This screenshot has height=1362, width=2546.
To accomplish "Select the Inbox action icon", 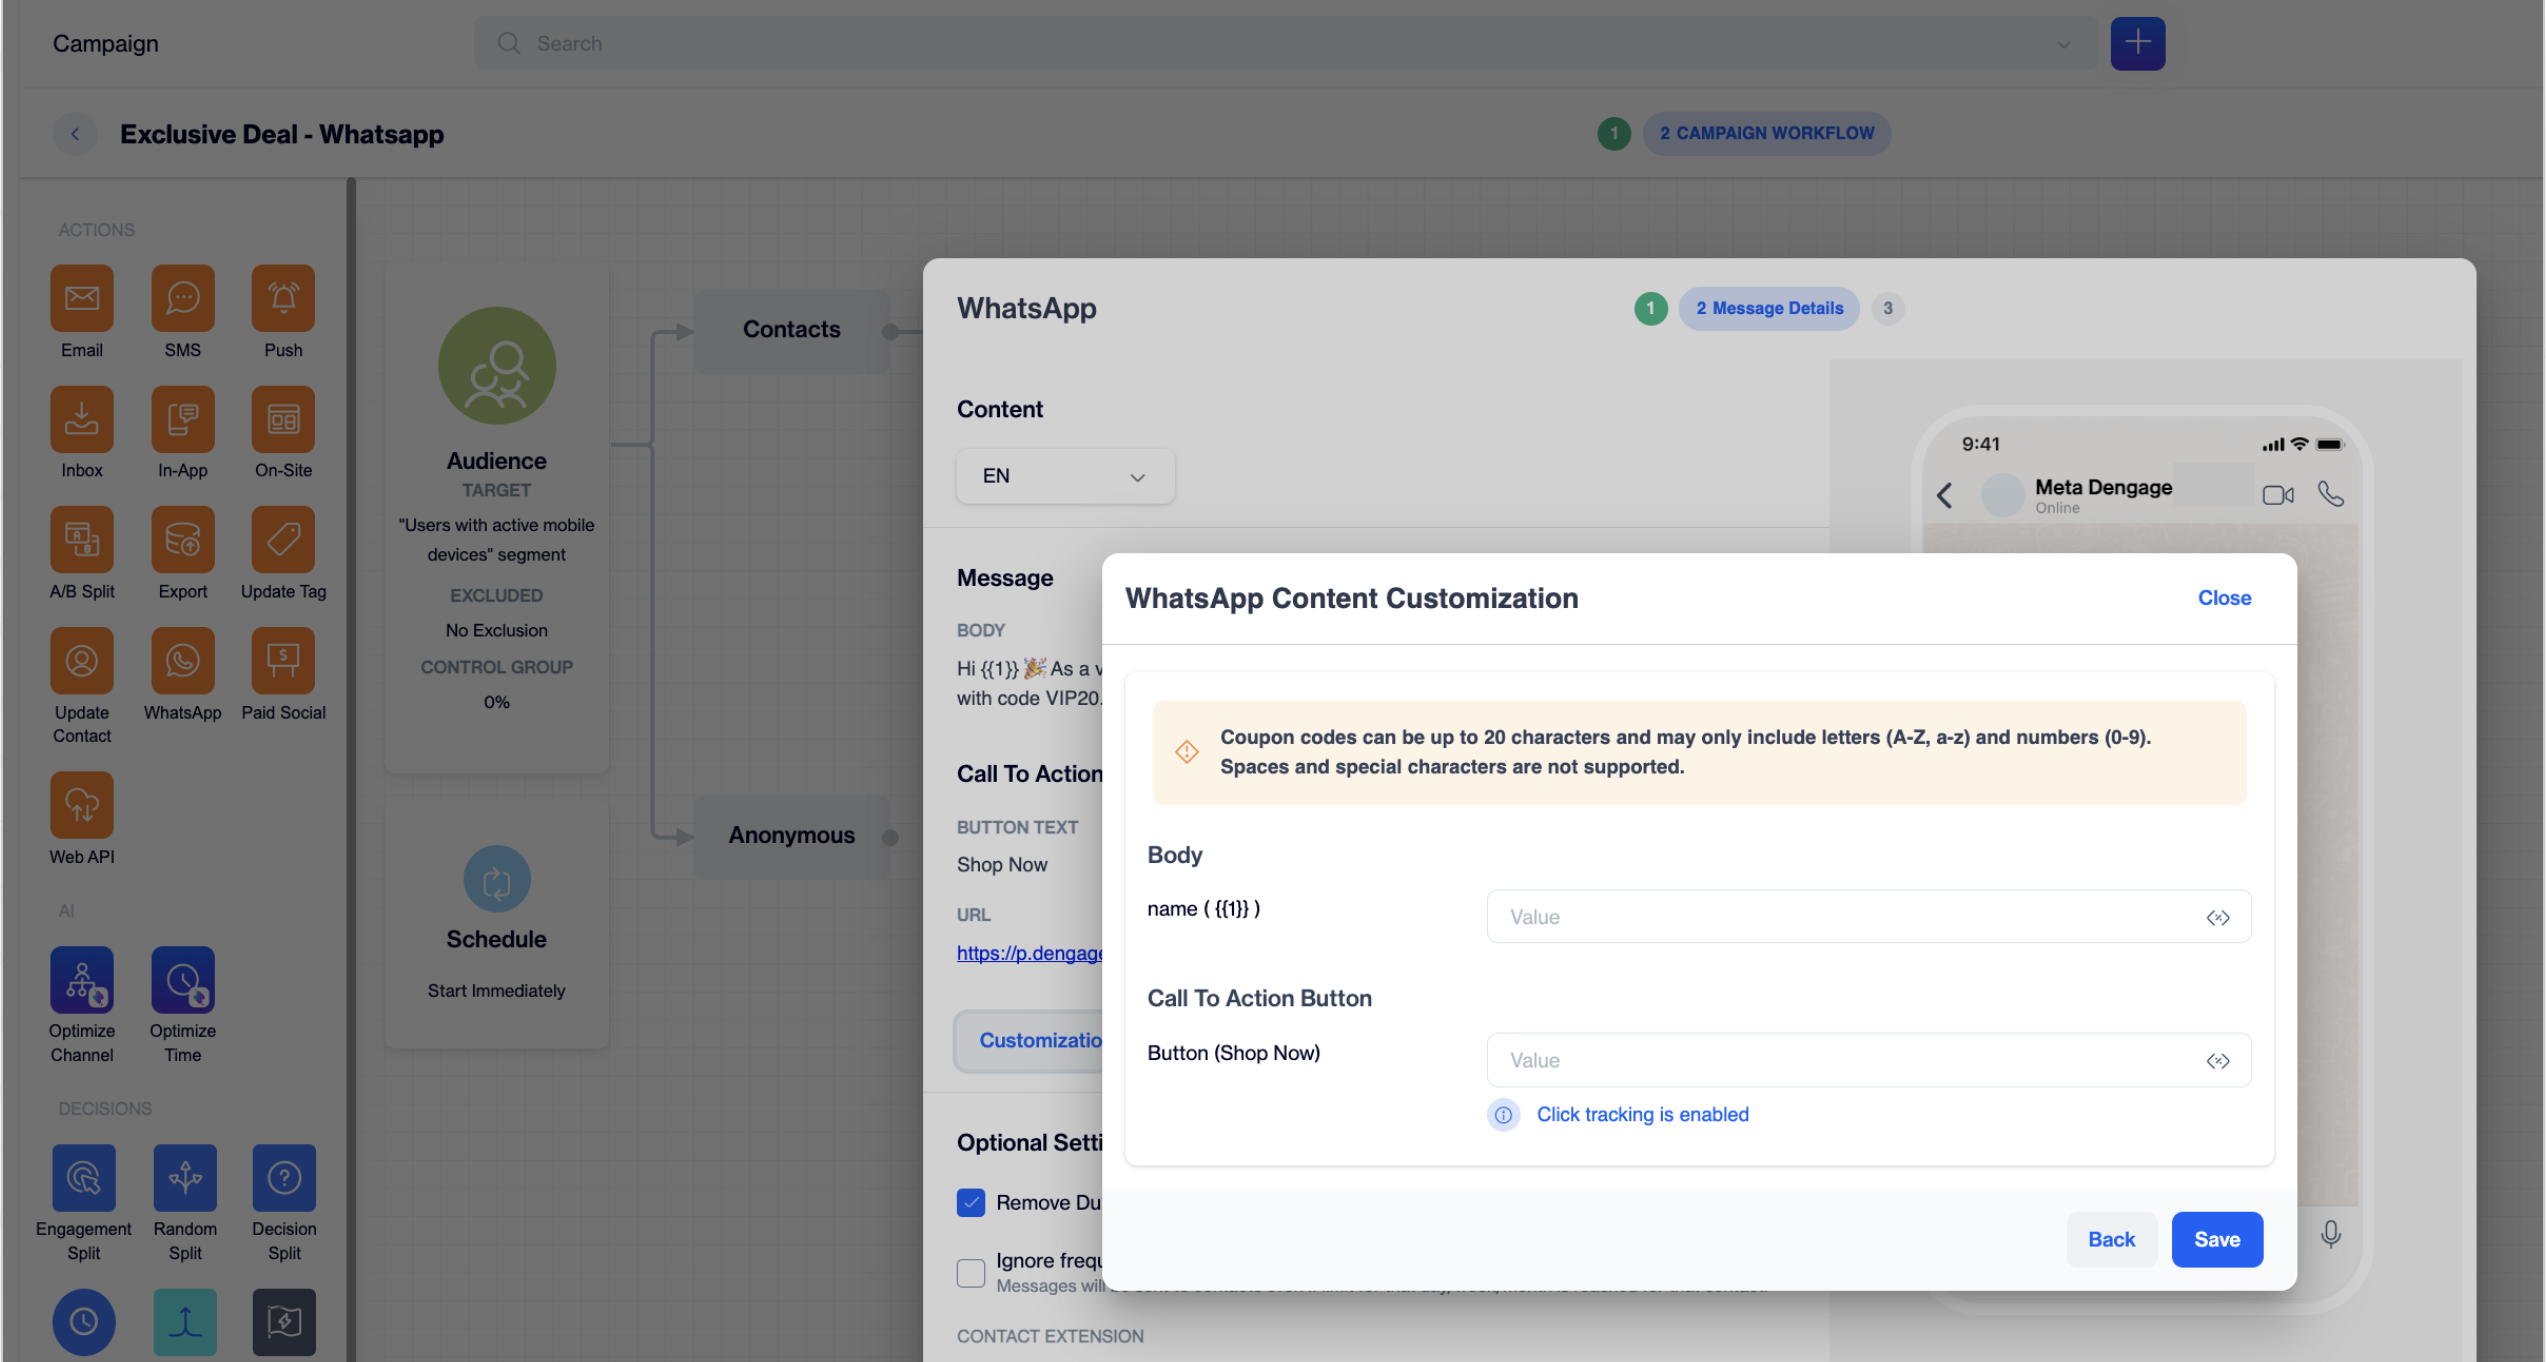I will [x=82, y=419].
